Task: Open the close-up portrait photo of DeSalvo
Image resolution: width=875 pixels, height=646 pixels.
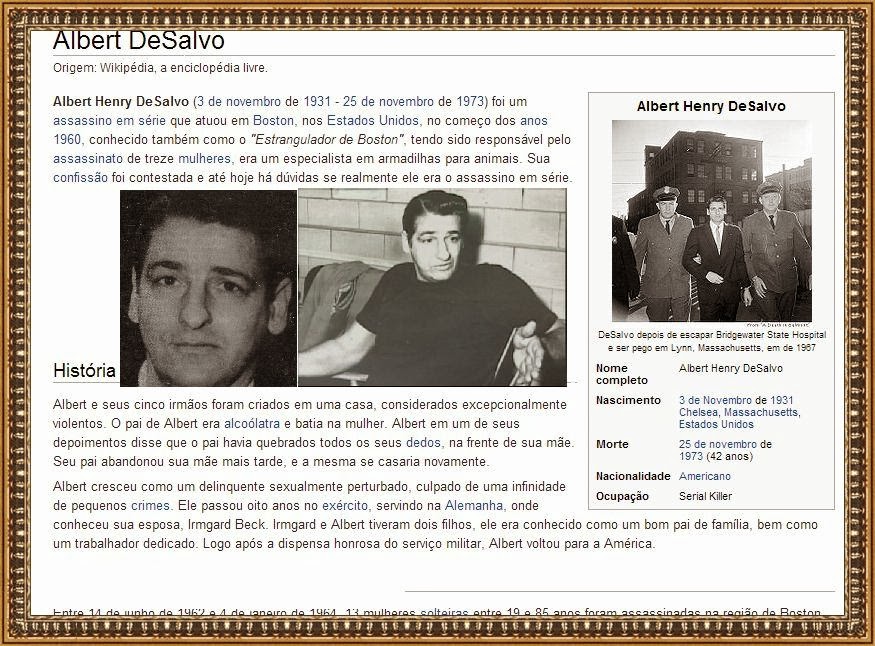Action: pos(209,288)
